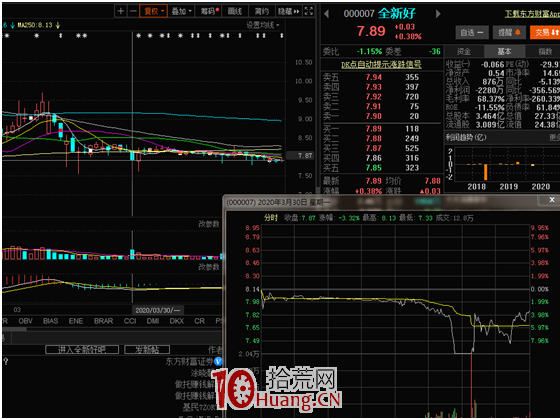
Task: Click 净利润 -2280万 value
Action: 490,90
